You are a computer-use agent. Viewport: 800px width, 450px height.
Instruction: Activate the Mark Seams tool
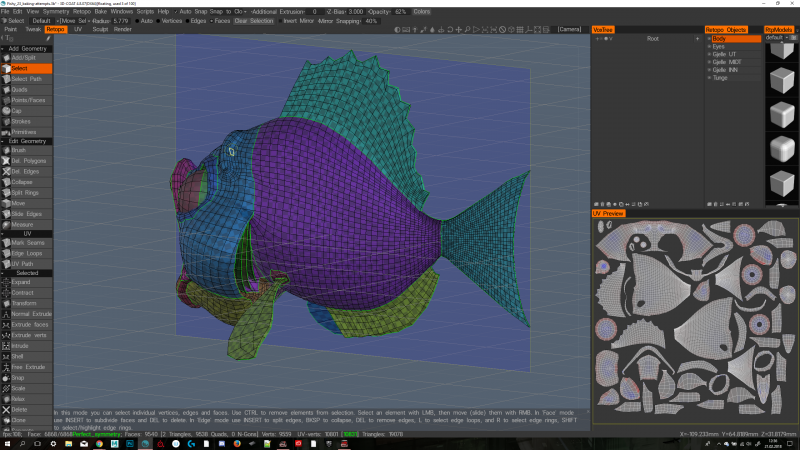pyautogui.click(x=27, y=243)
